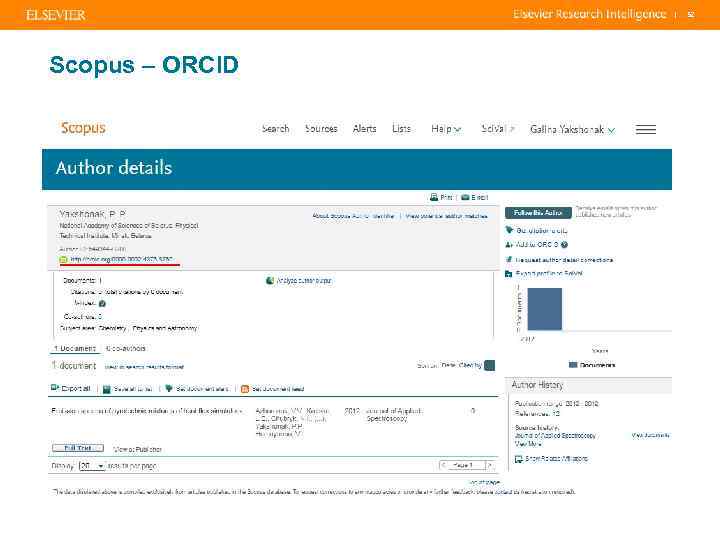Click the blue bar in the documents chart
The height and width of the screenshot is (540, 720).
[545, 309]
